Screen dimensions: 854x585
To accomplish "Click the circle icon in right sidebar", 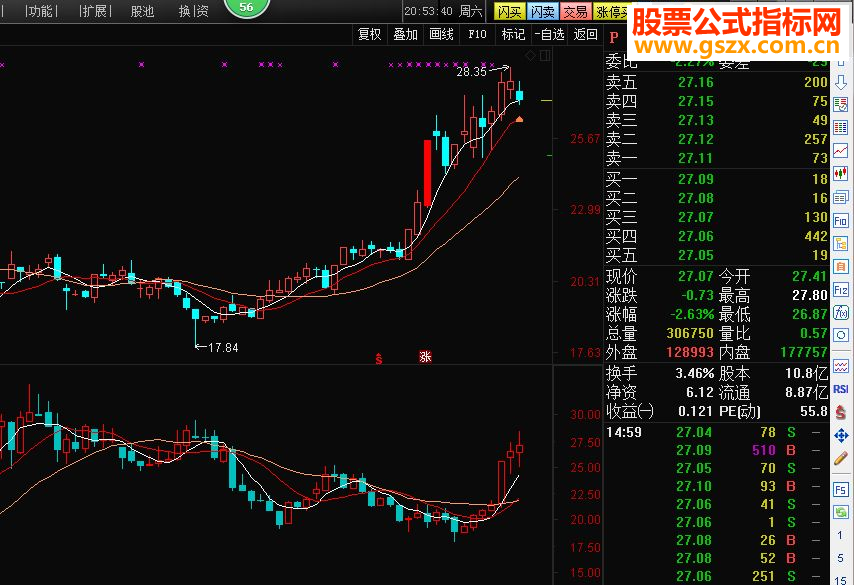I will pyautogui.click(x=841, y=336).
